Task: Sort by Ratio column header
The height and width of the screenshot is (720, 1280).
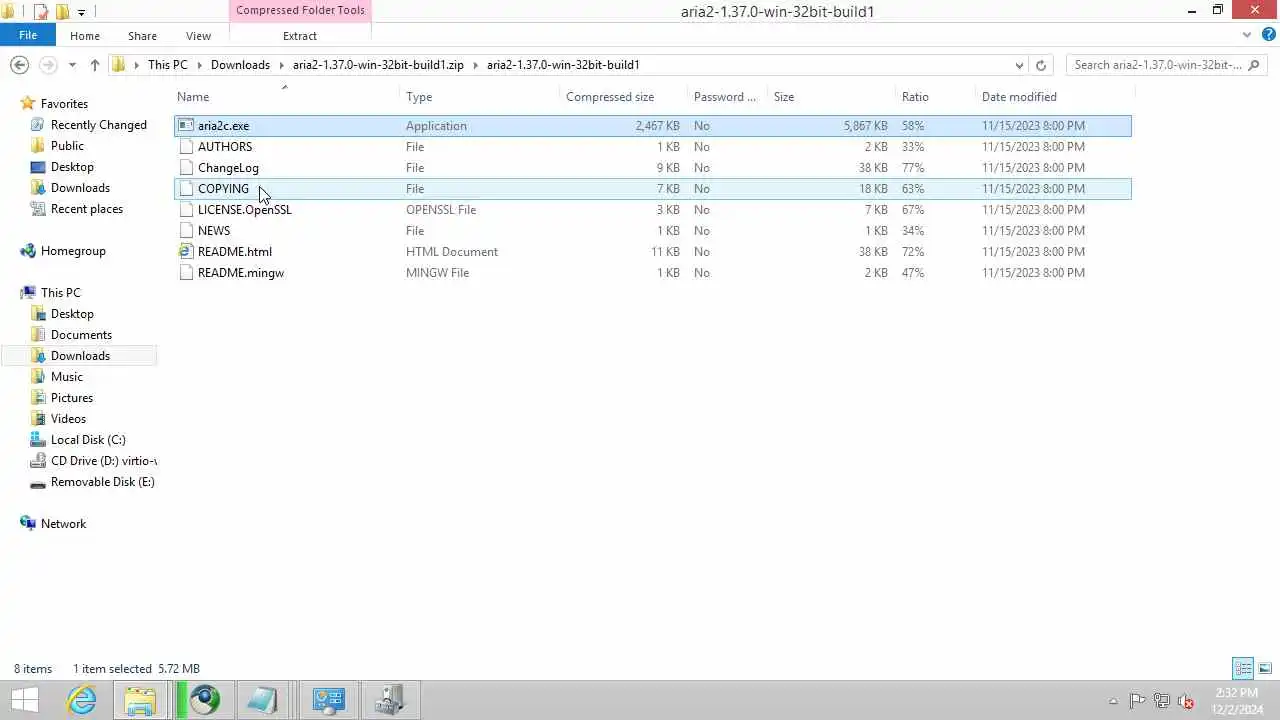Action: (x=915, y=97)
